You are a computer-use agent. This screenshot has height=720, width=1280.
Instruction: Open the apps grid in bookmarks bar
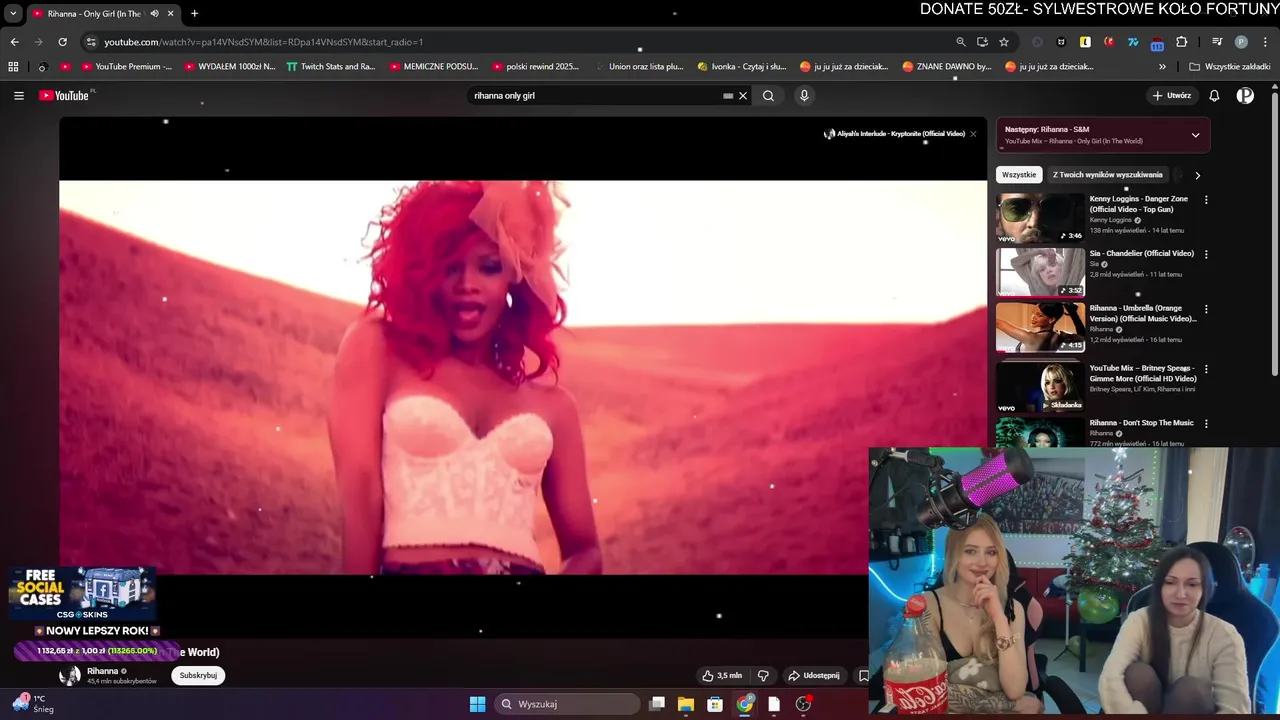[x=13, y=67]
